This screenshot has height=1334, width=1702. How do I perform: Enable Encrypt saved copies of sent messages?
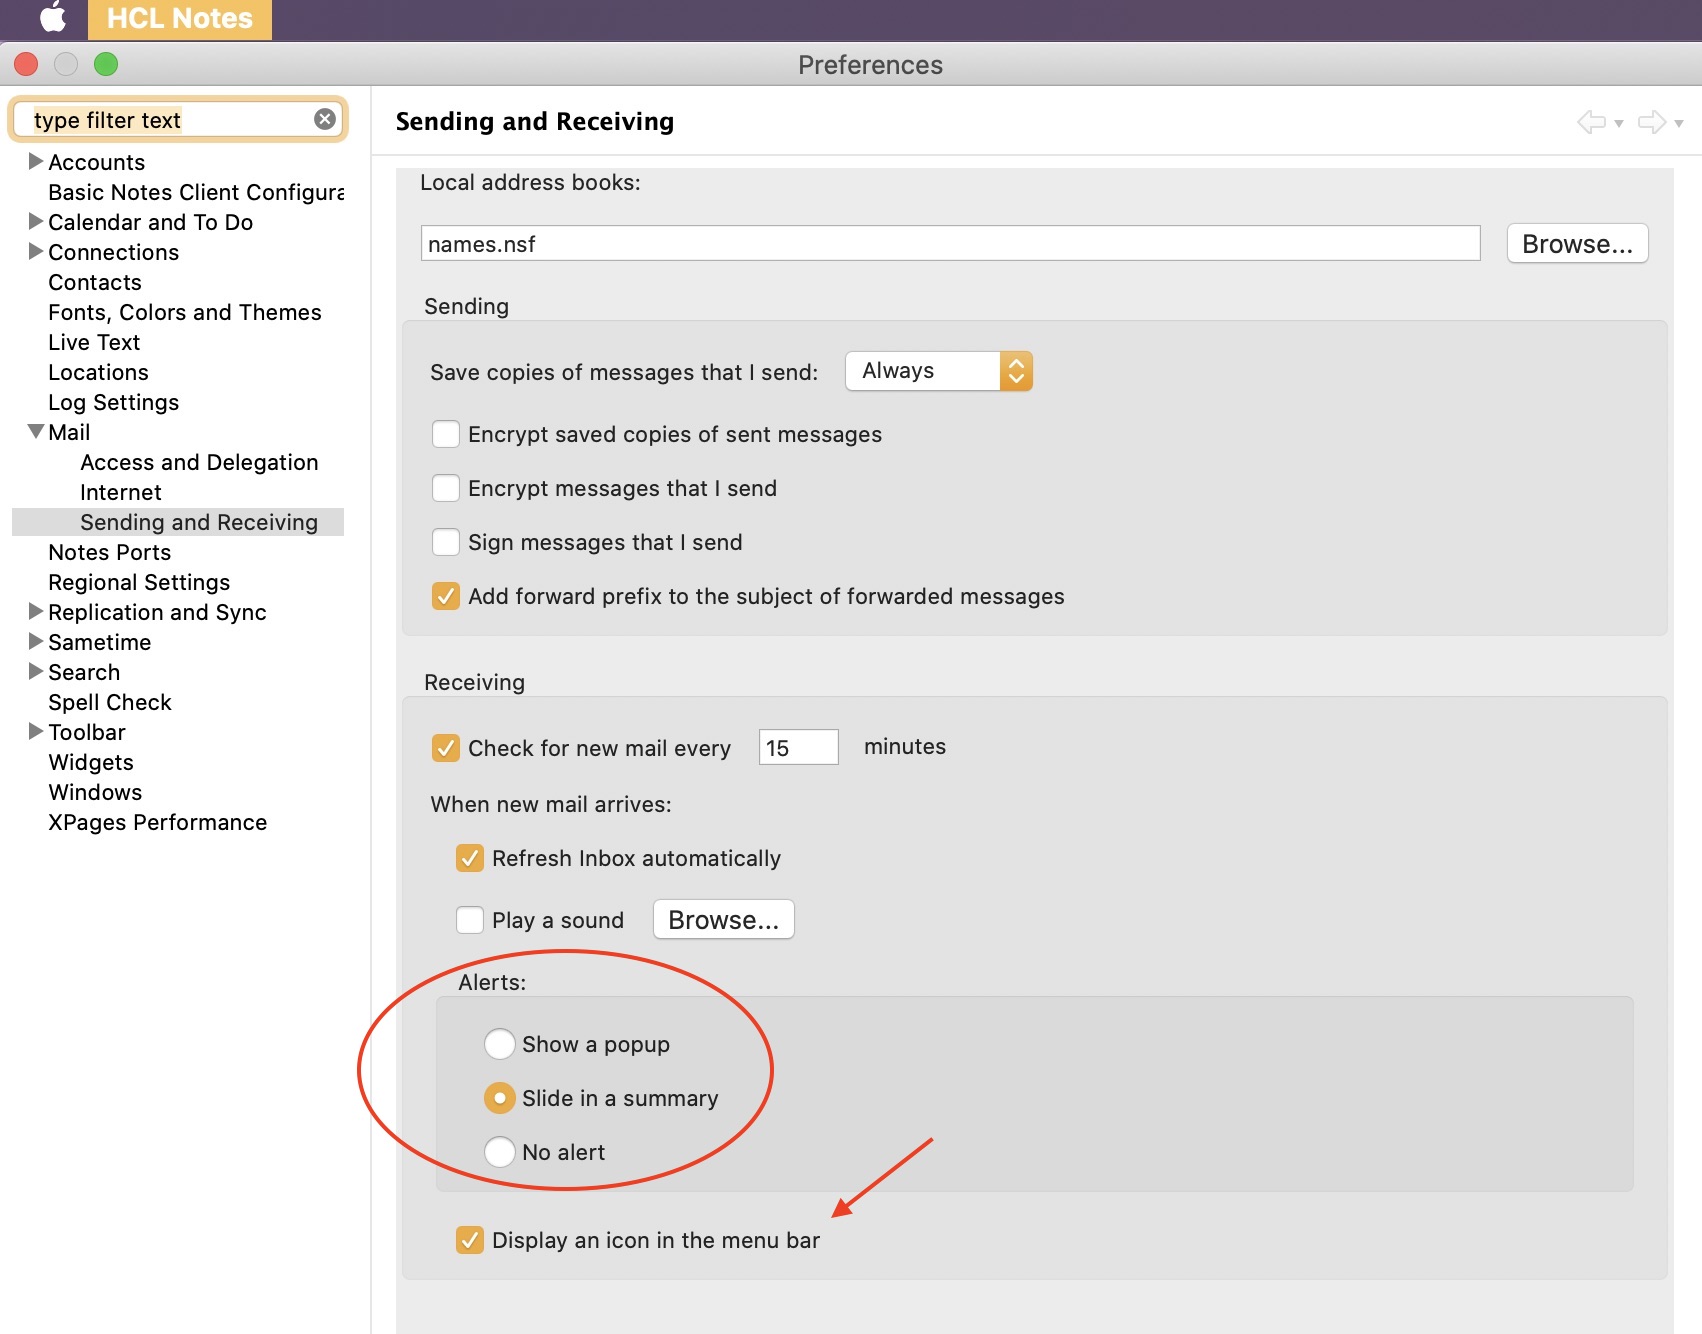click(x=446, y=434)
